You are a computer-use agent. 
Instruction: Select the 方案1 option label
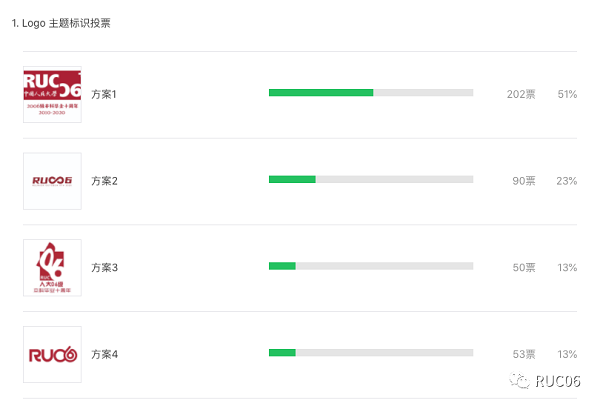[x=104, y=94]
